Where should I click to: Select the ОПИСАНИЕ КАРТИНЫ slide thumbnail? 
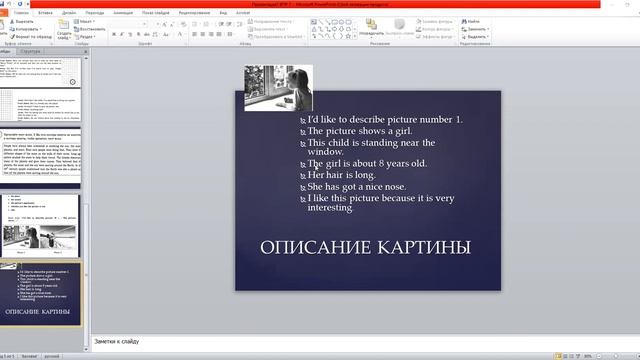40,294
